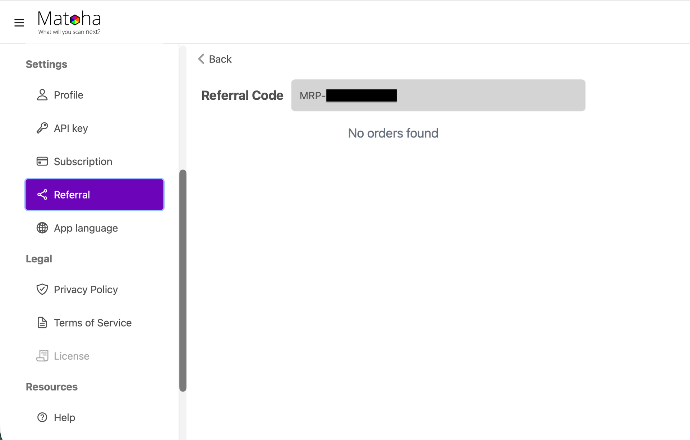Click the License certificate icon
The image size is (690, 440).
click(x=42, y=356)
